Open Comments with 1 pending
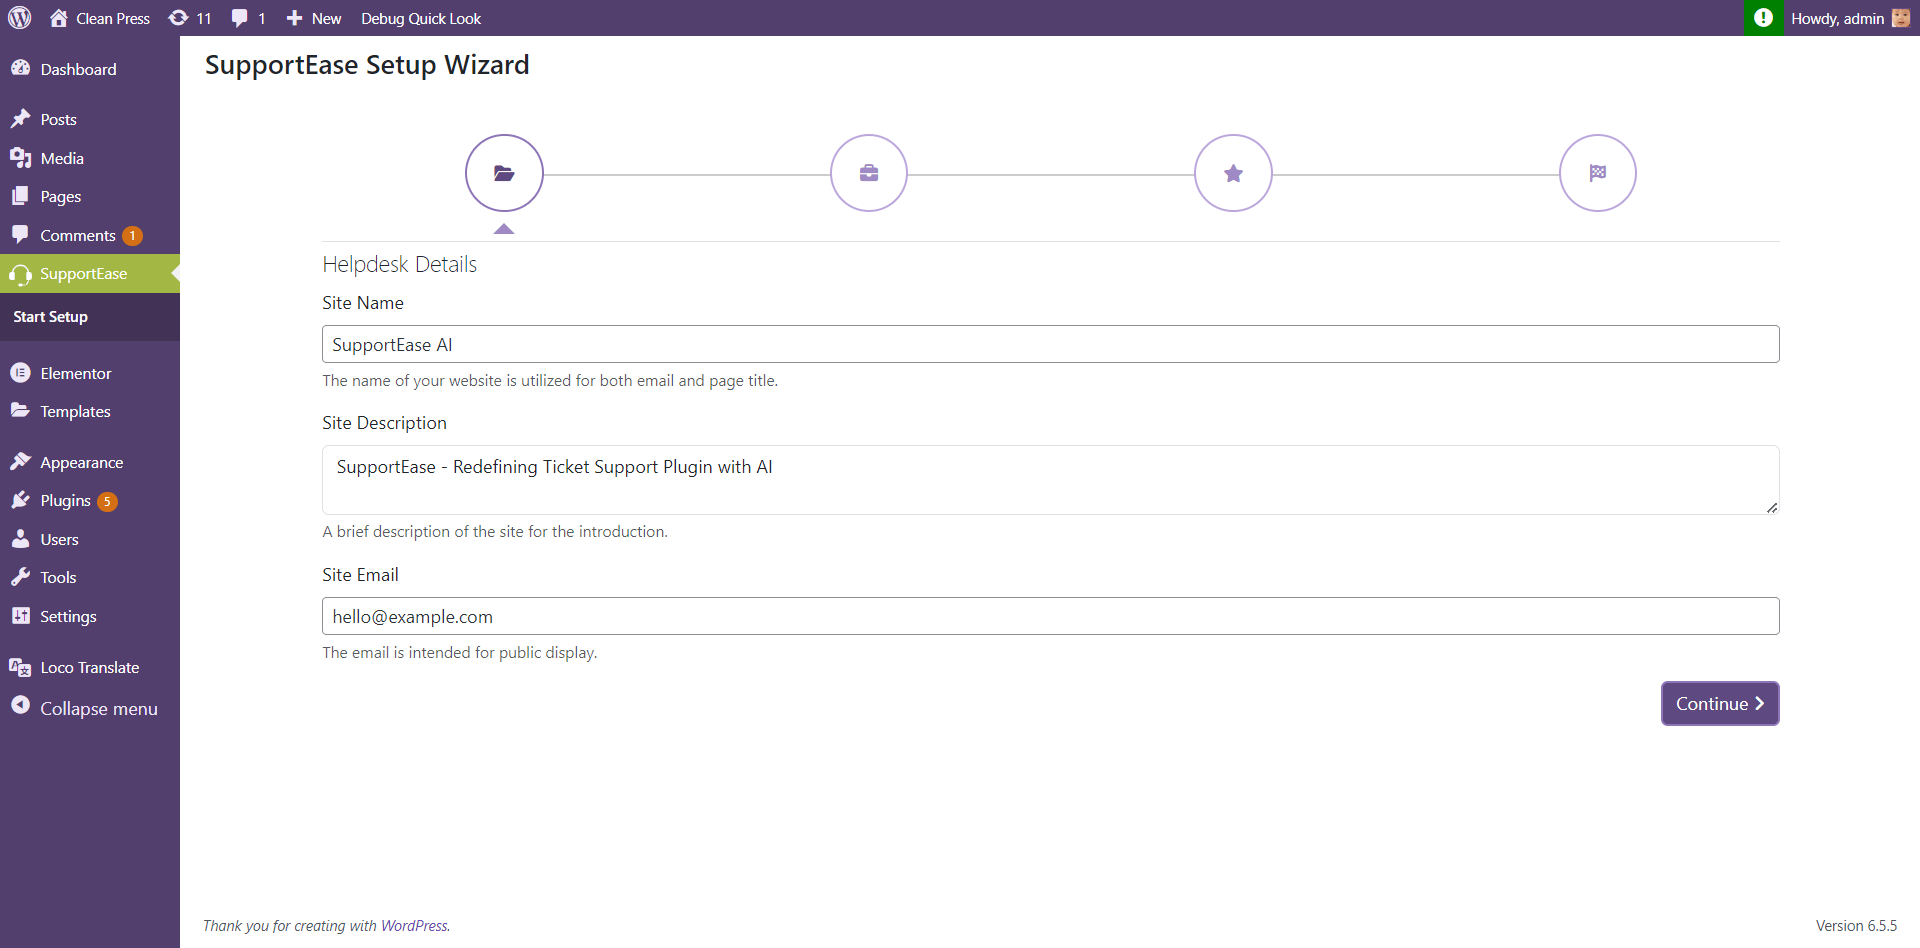 point(90,235)
